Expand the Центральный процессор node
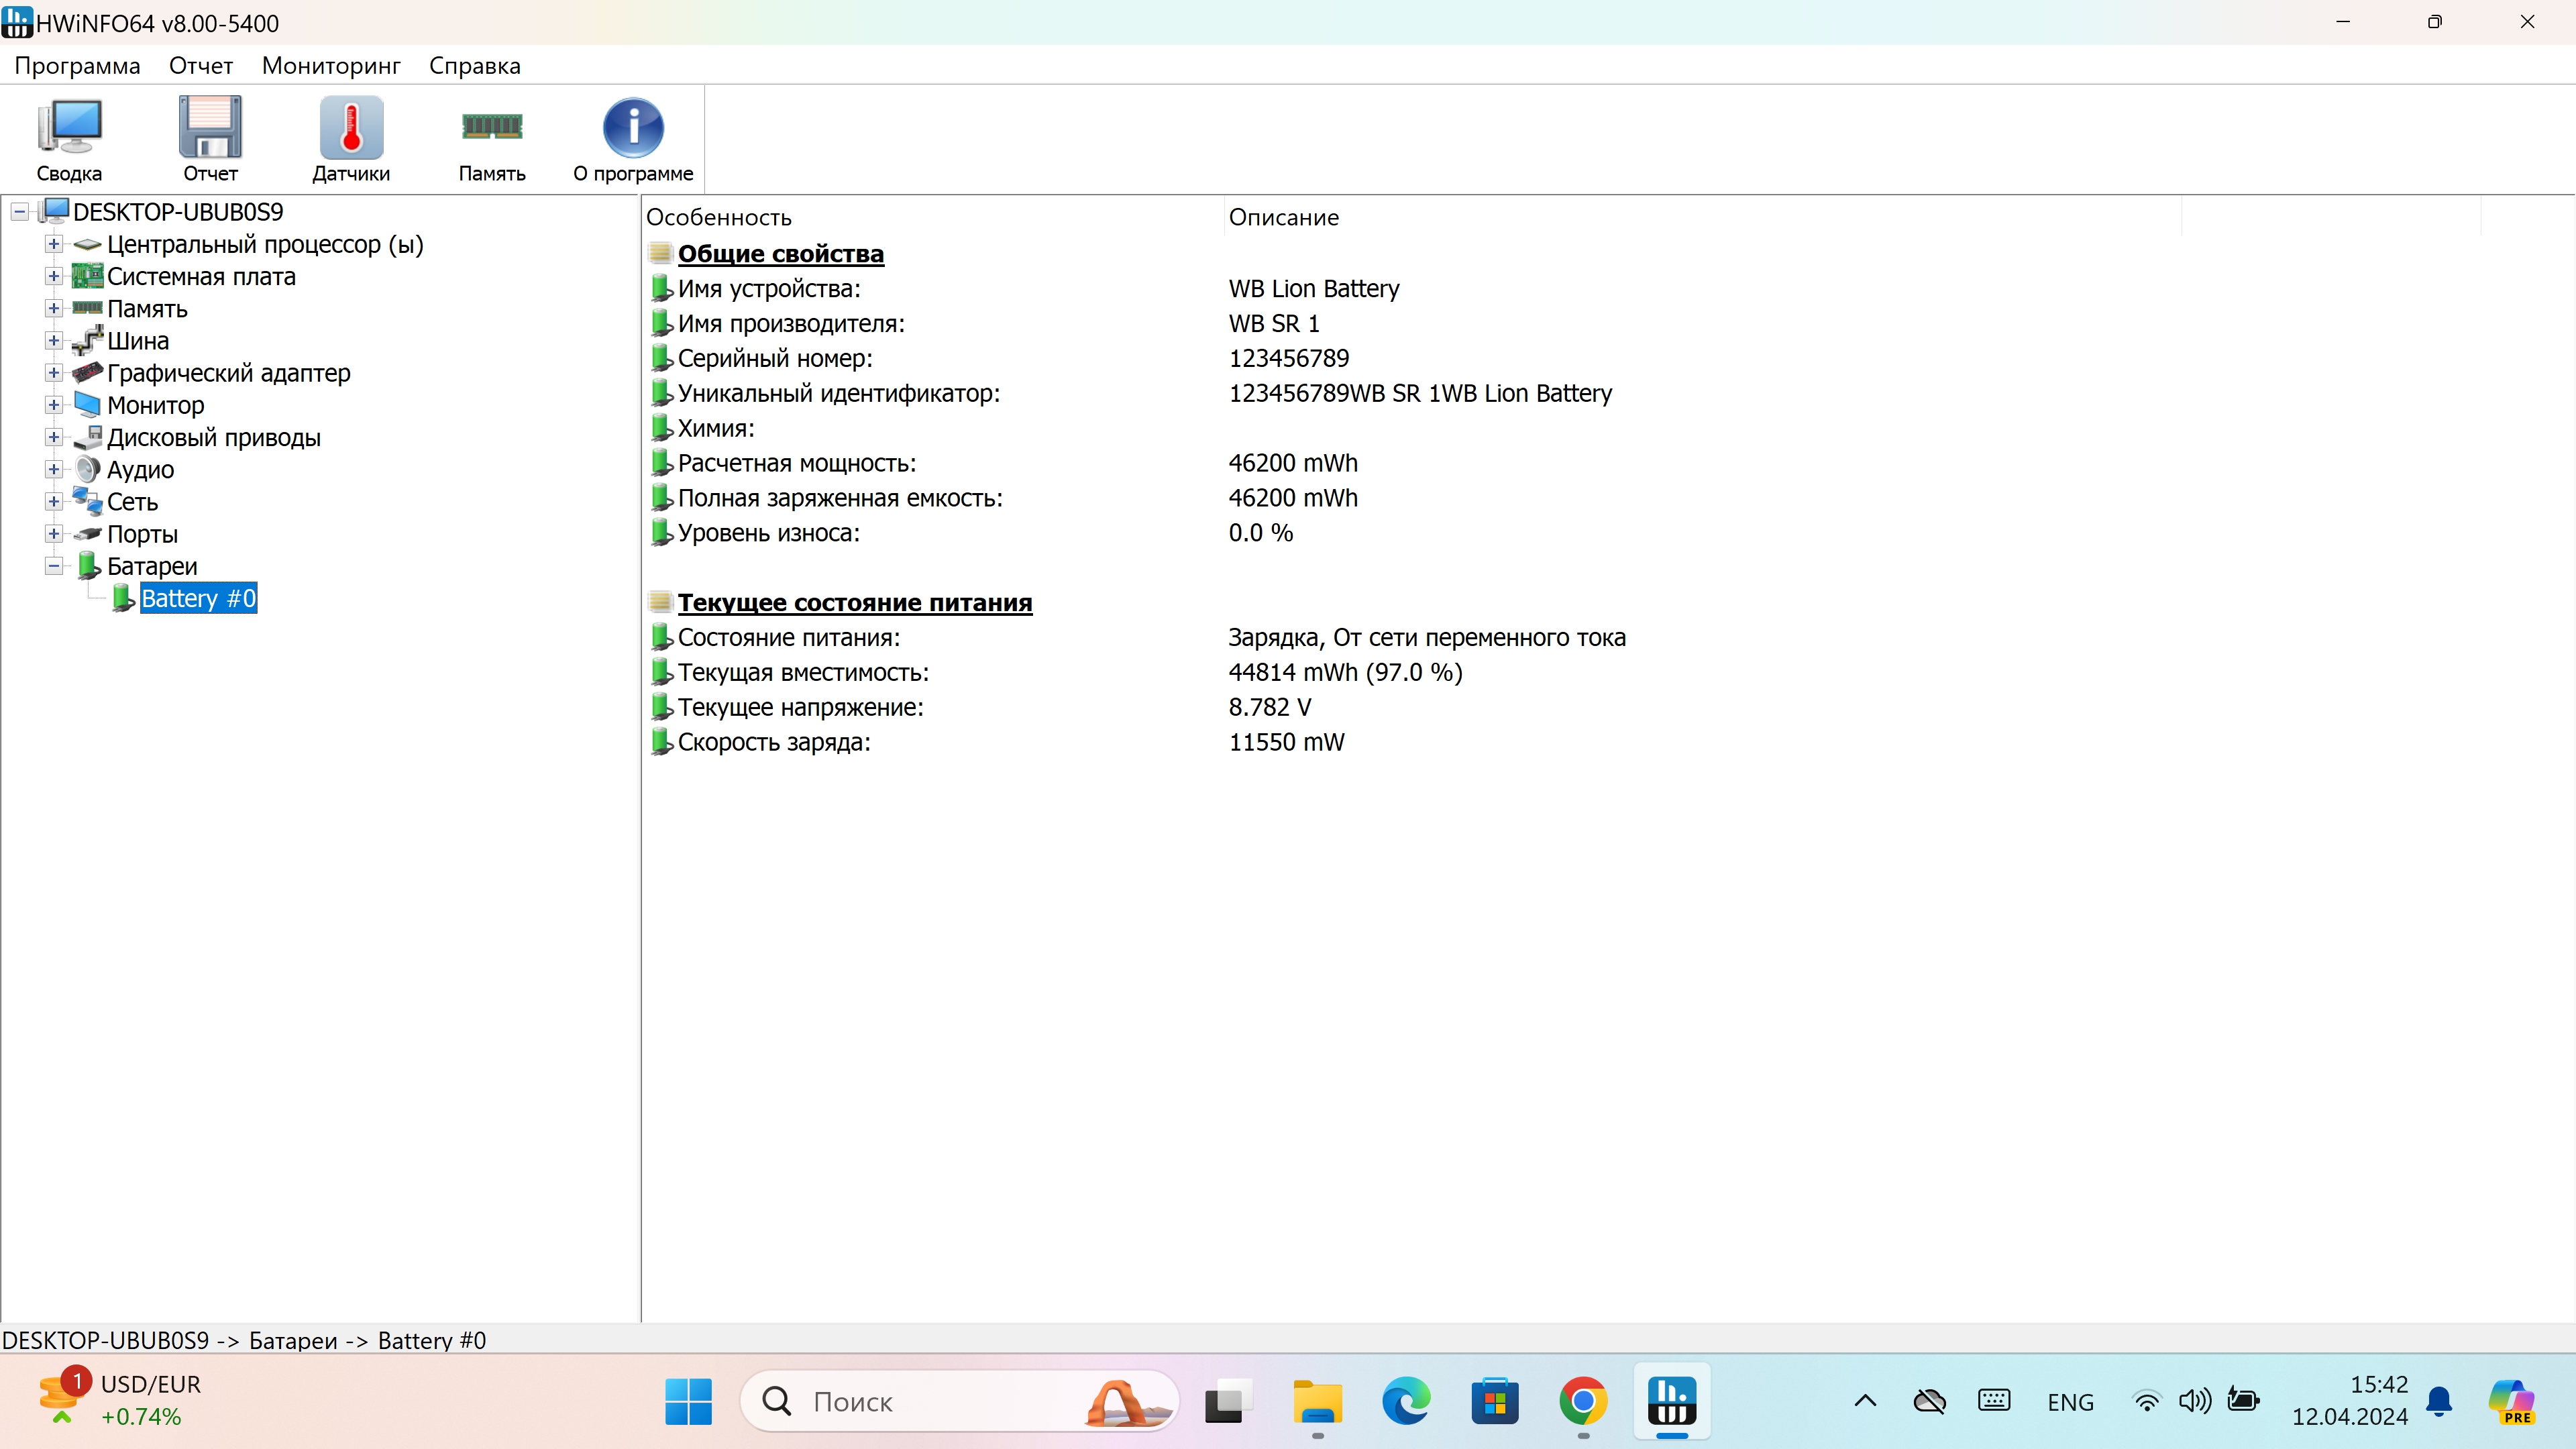 pos(54,244)
